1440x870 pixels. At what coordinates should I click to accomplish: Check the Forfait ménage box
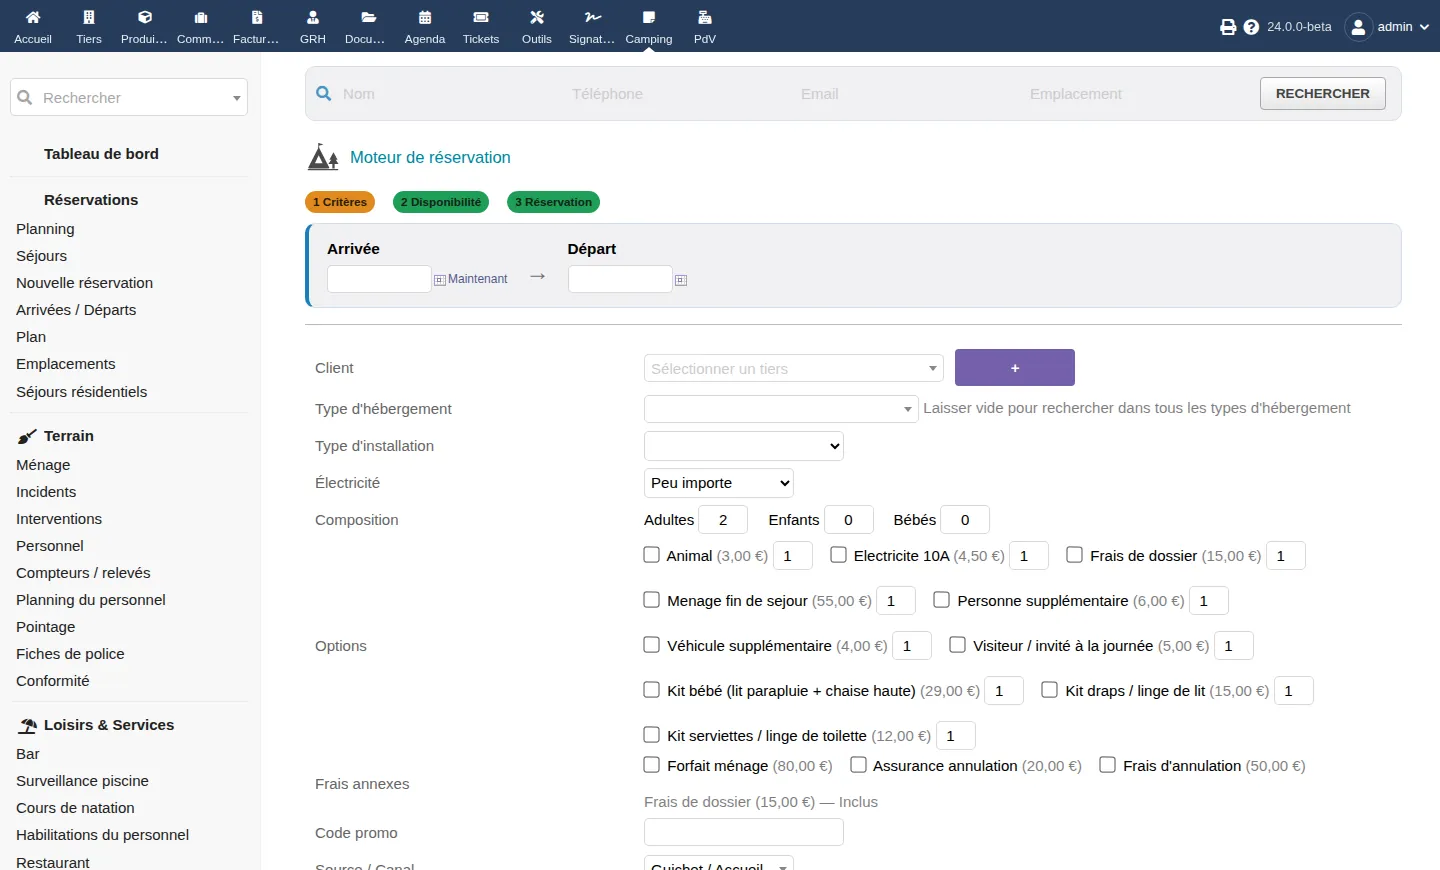click(x=652, y=765)
